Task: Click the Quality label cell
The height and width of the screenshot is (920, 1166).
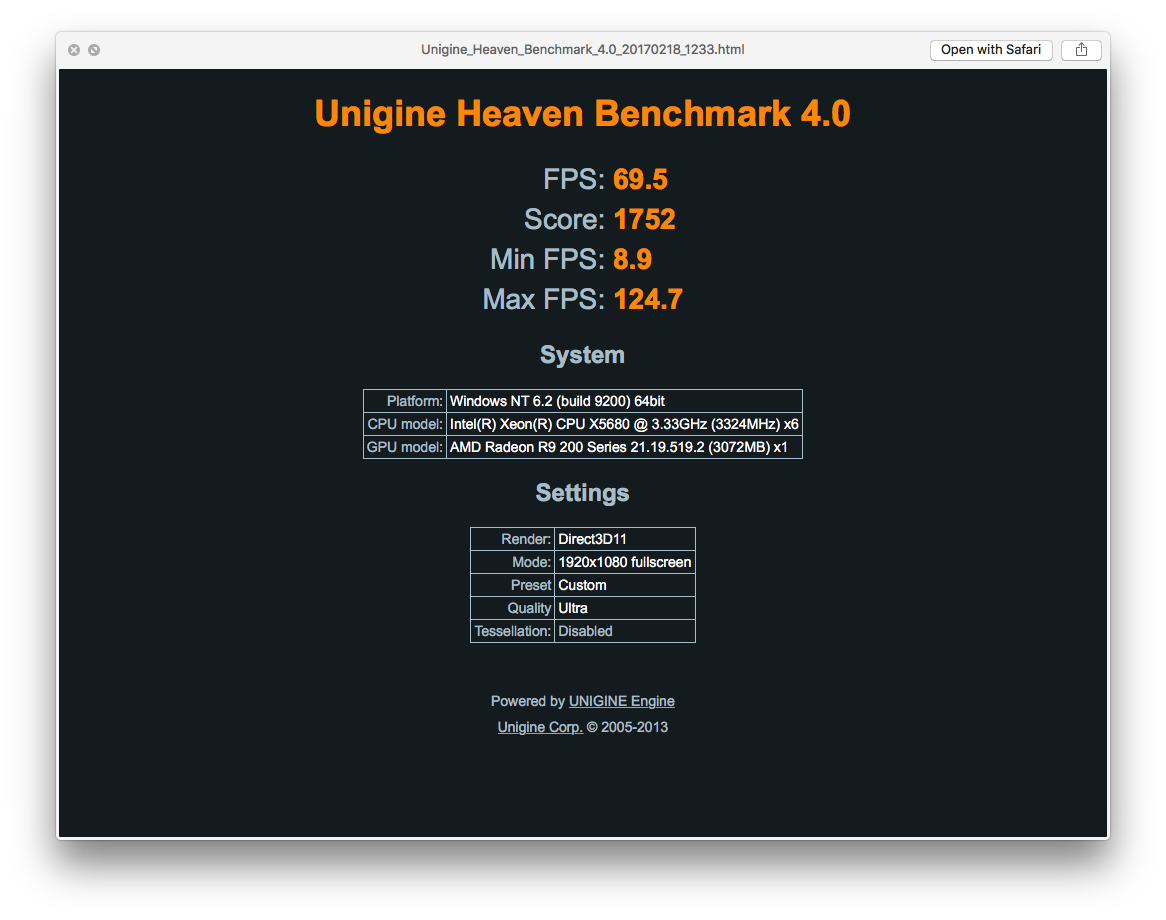Action: (512, 608)
